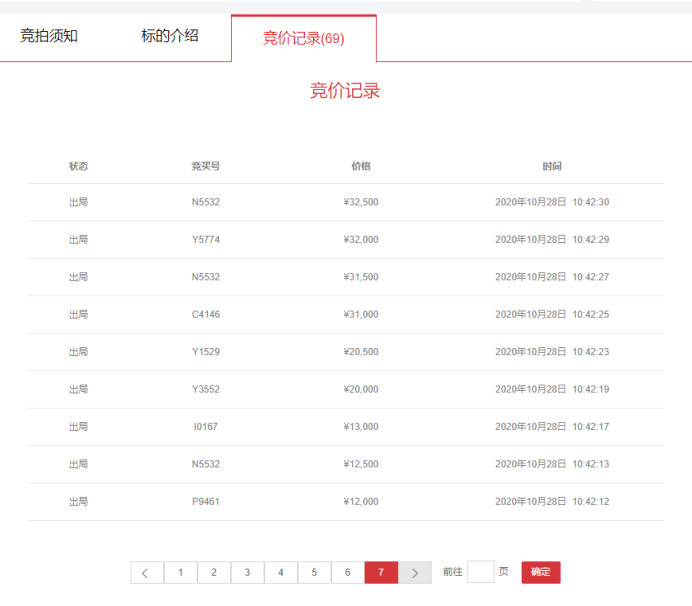This screenshot has width=692, height=606.
Task: Click the current page 7 button
Action: click(381, 573)
